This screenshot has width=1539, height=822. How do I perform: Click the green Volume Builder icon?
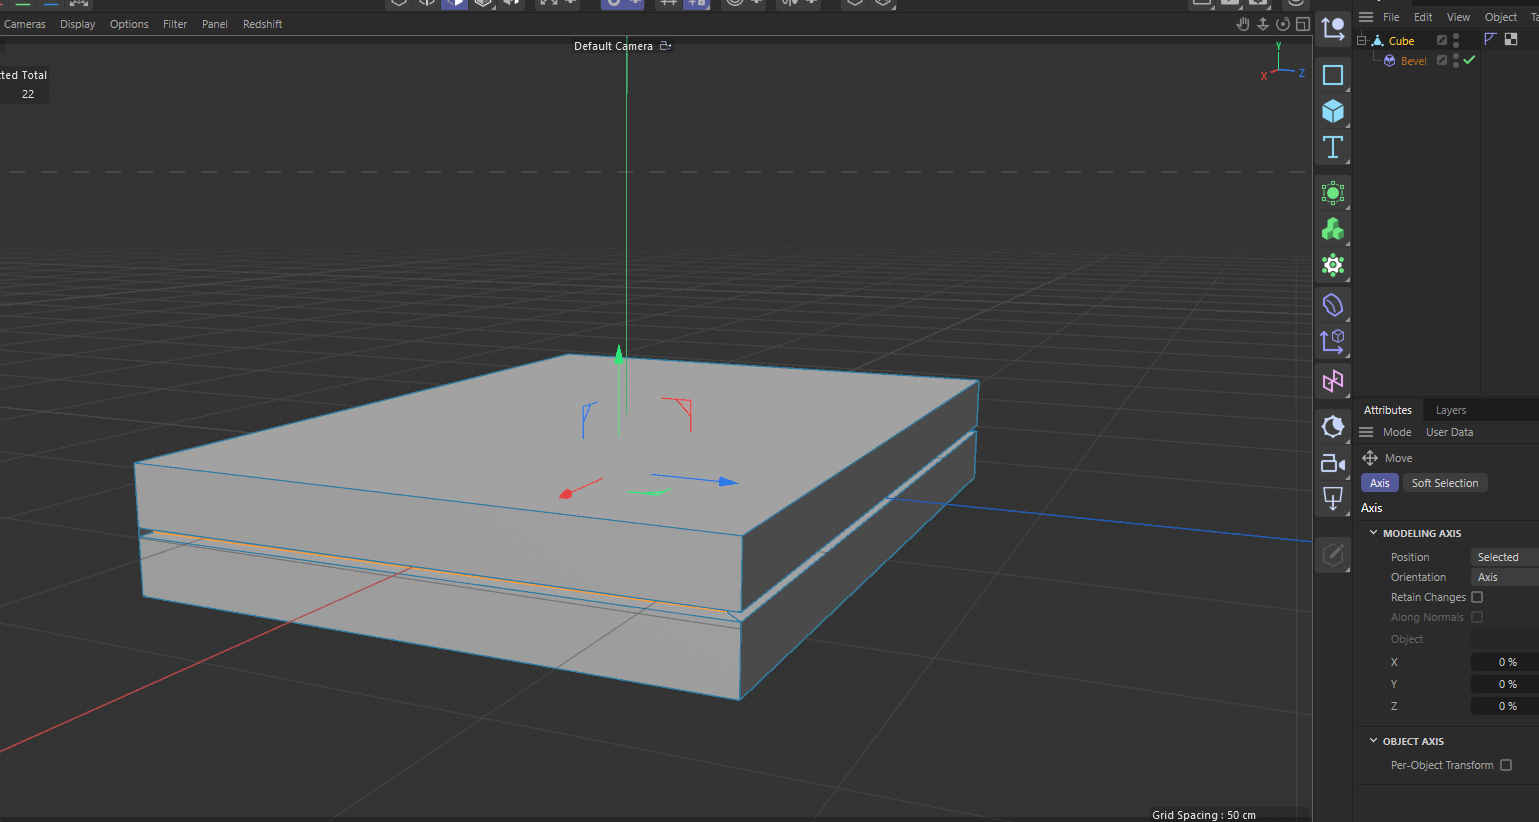[1332, 230]
